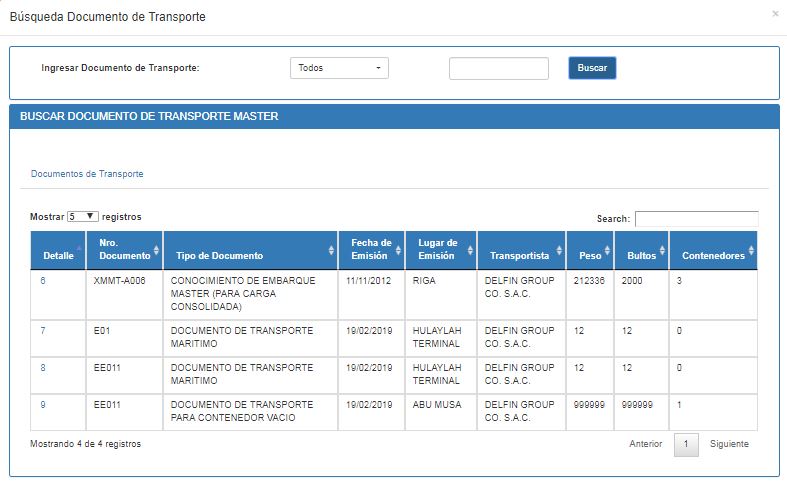
Task: Sort by Detalle column header
Action: click(58, 250)
